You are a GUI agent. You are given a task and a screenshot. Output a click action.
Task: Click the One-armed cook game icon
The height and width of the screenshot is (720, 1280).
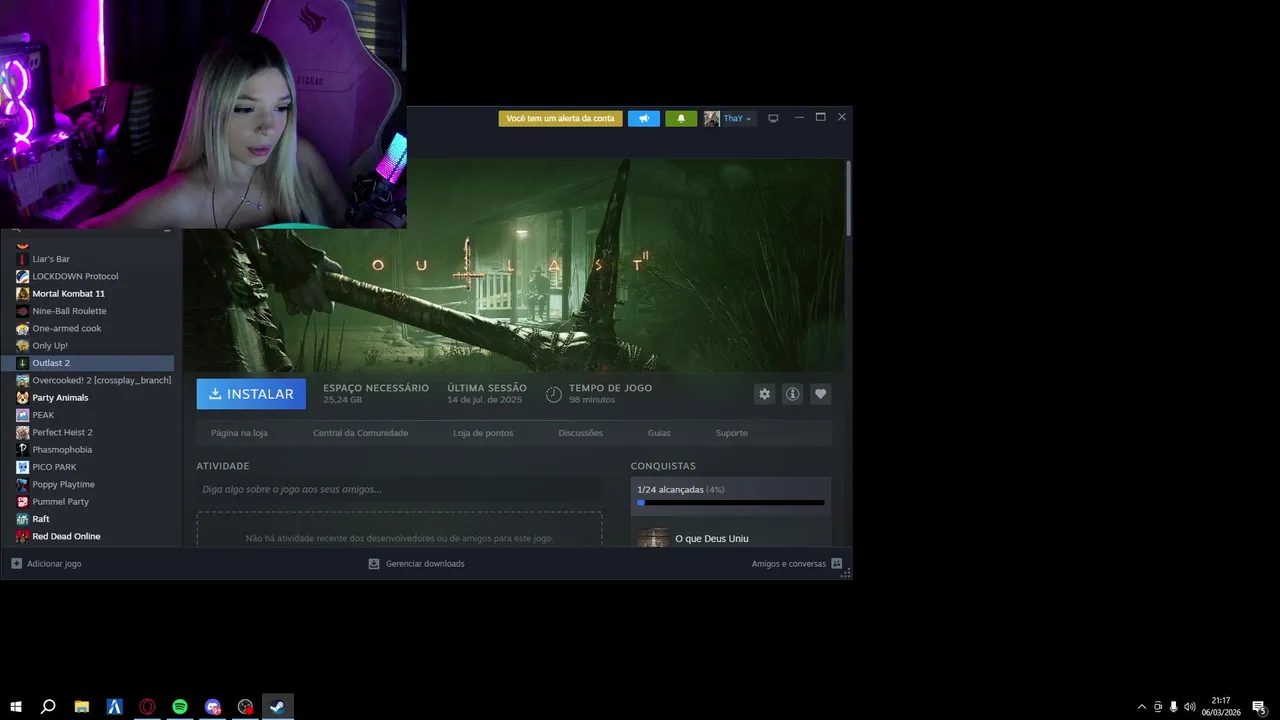pyautogui.click(x=22, y=328)
